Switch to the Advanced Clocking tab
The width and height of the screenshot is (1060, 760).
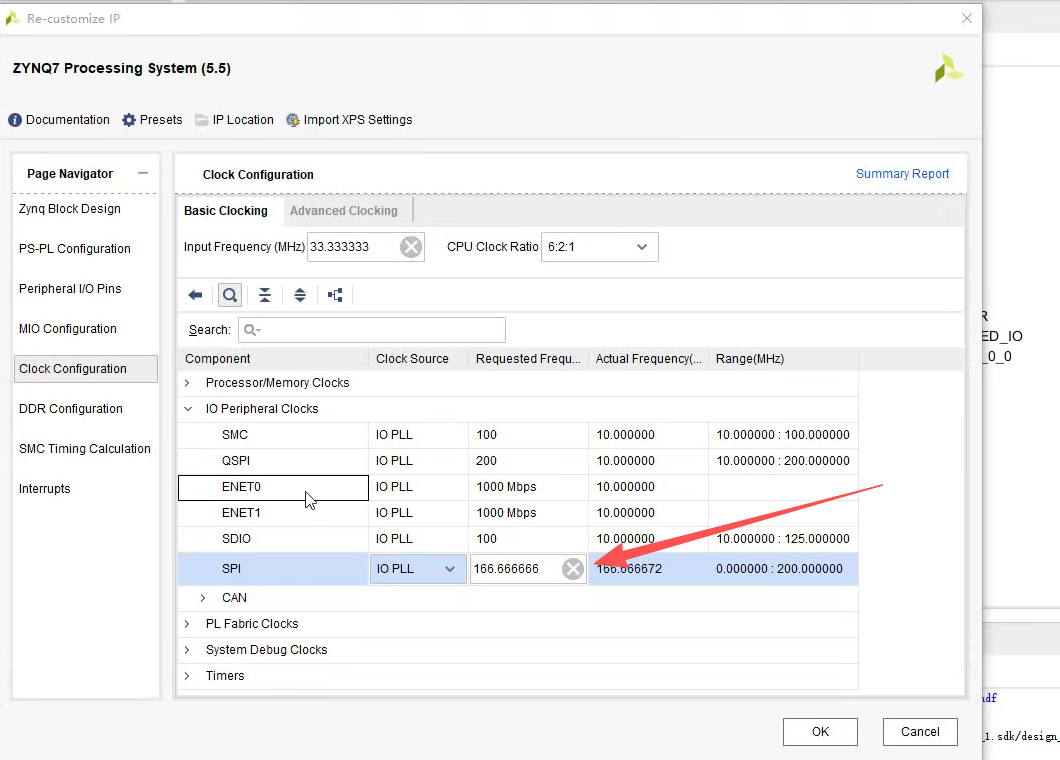pos(343,210)
